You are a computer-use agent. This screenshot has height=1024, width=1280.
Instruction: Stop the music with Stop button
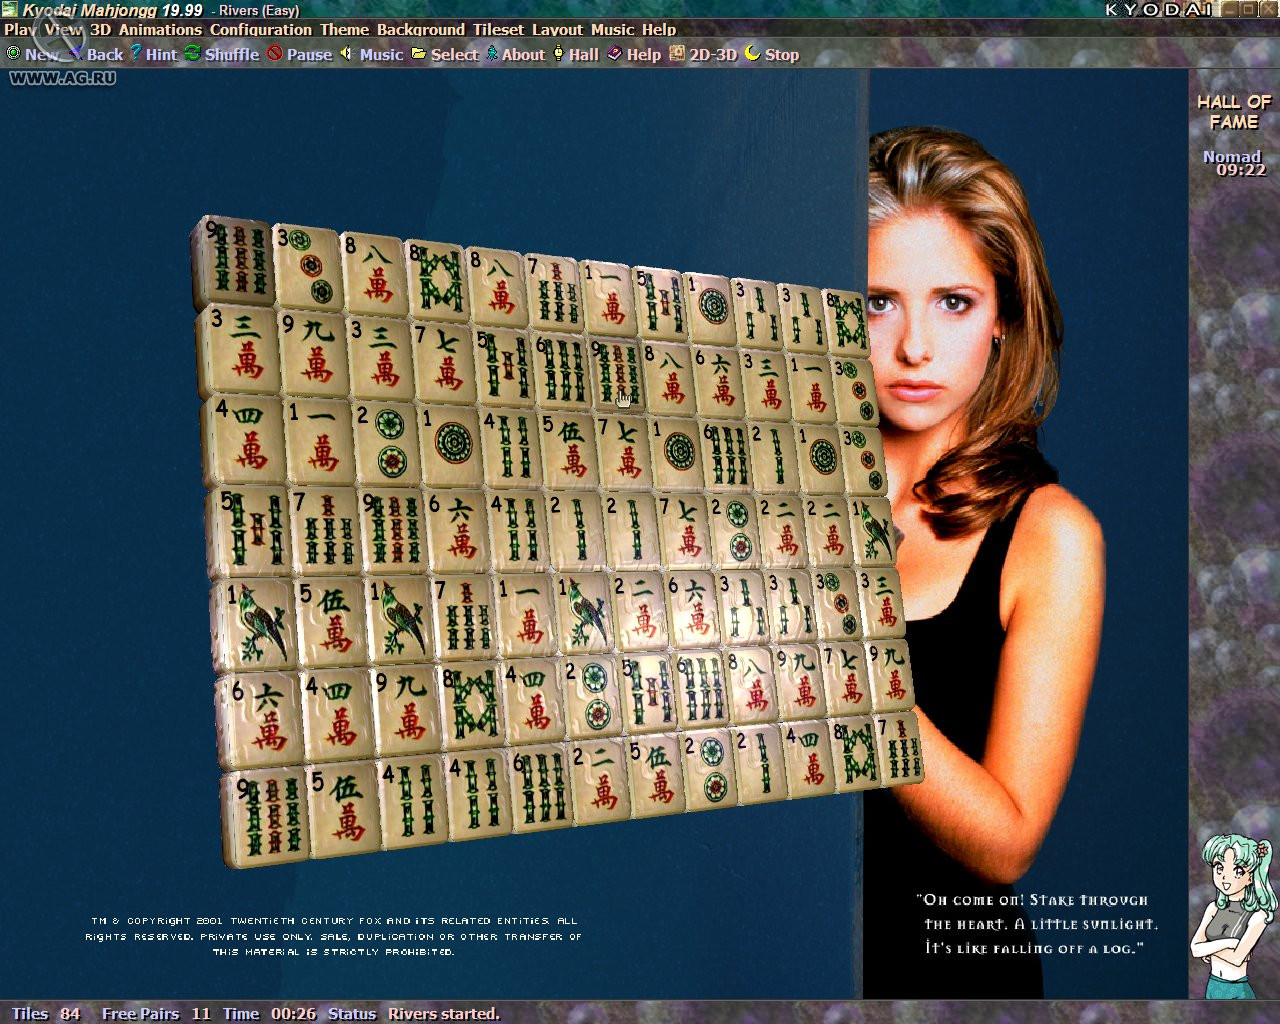click(752, 54)
